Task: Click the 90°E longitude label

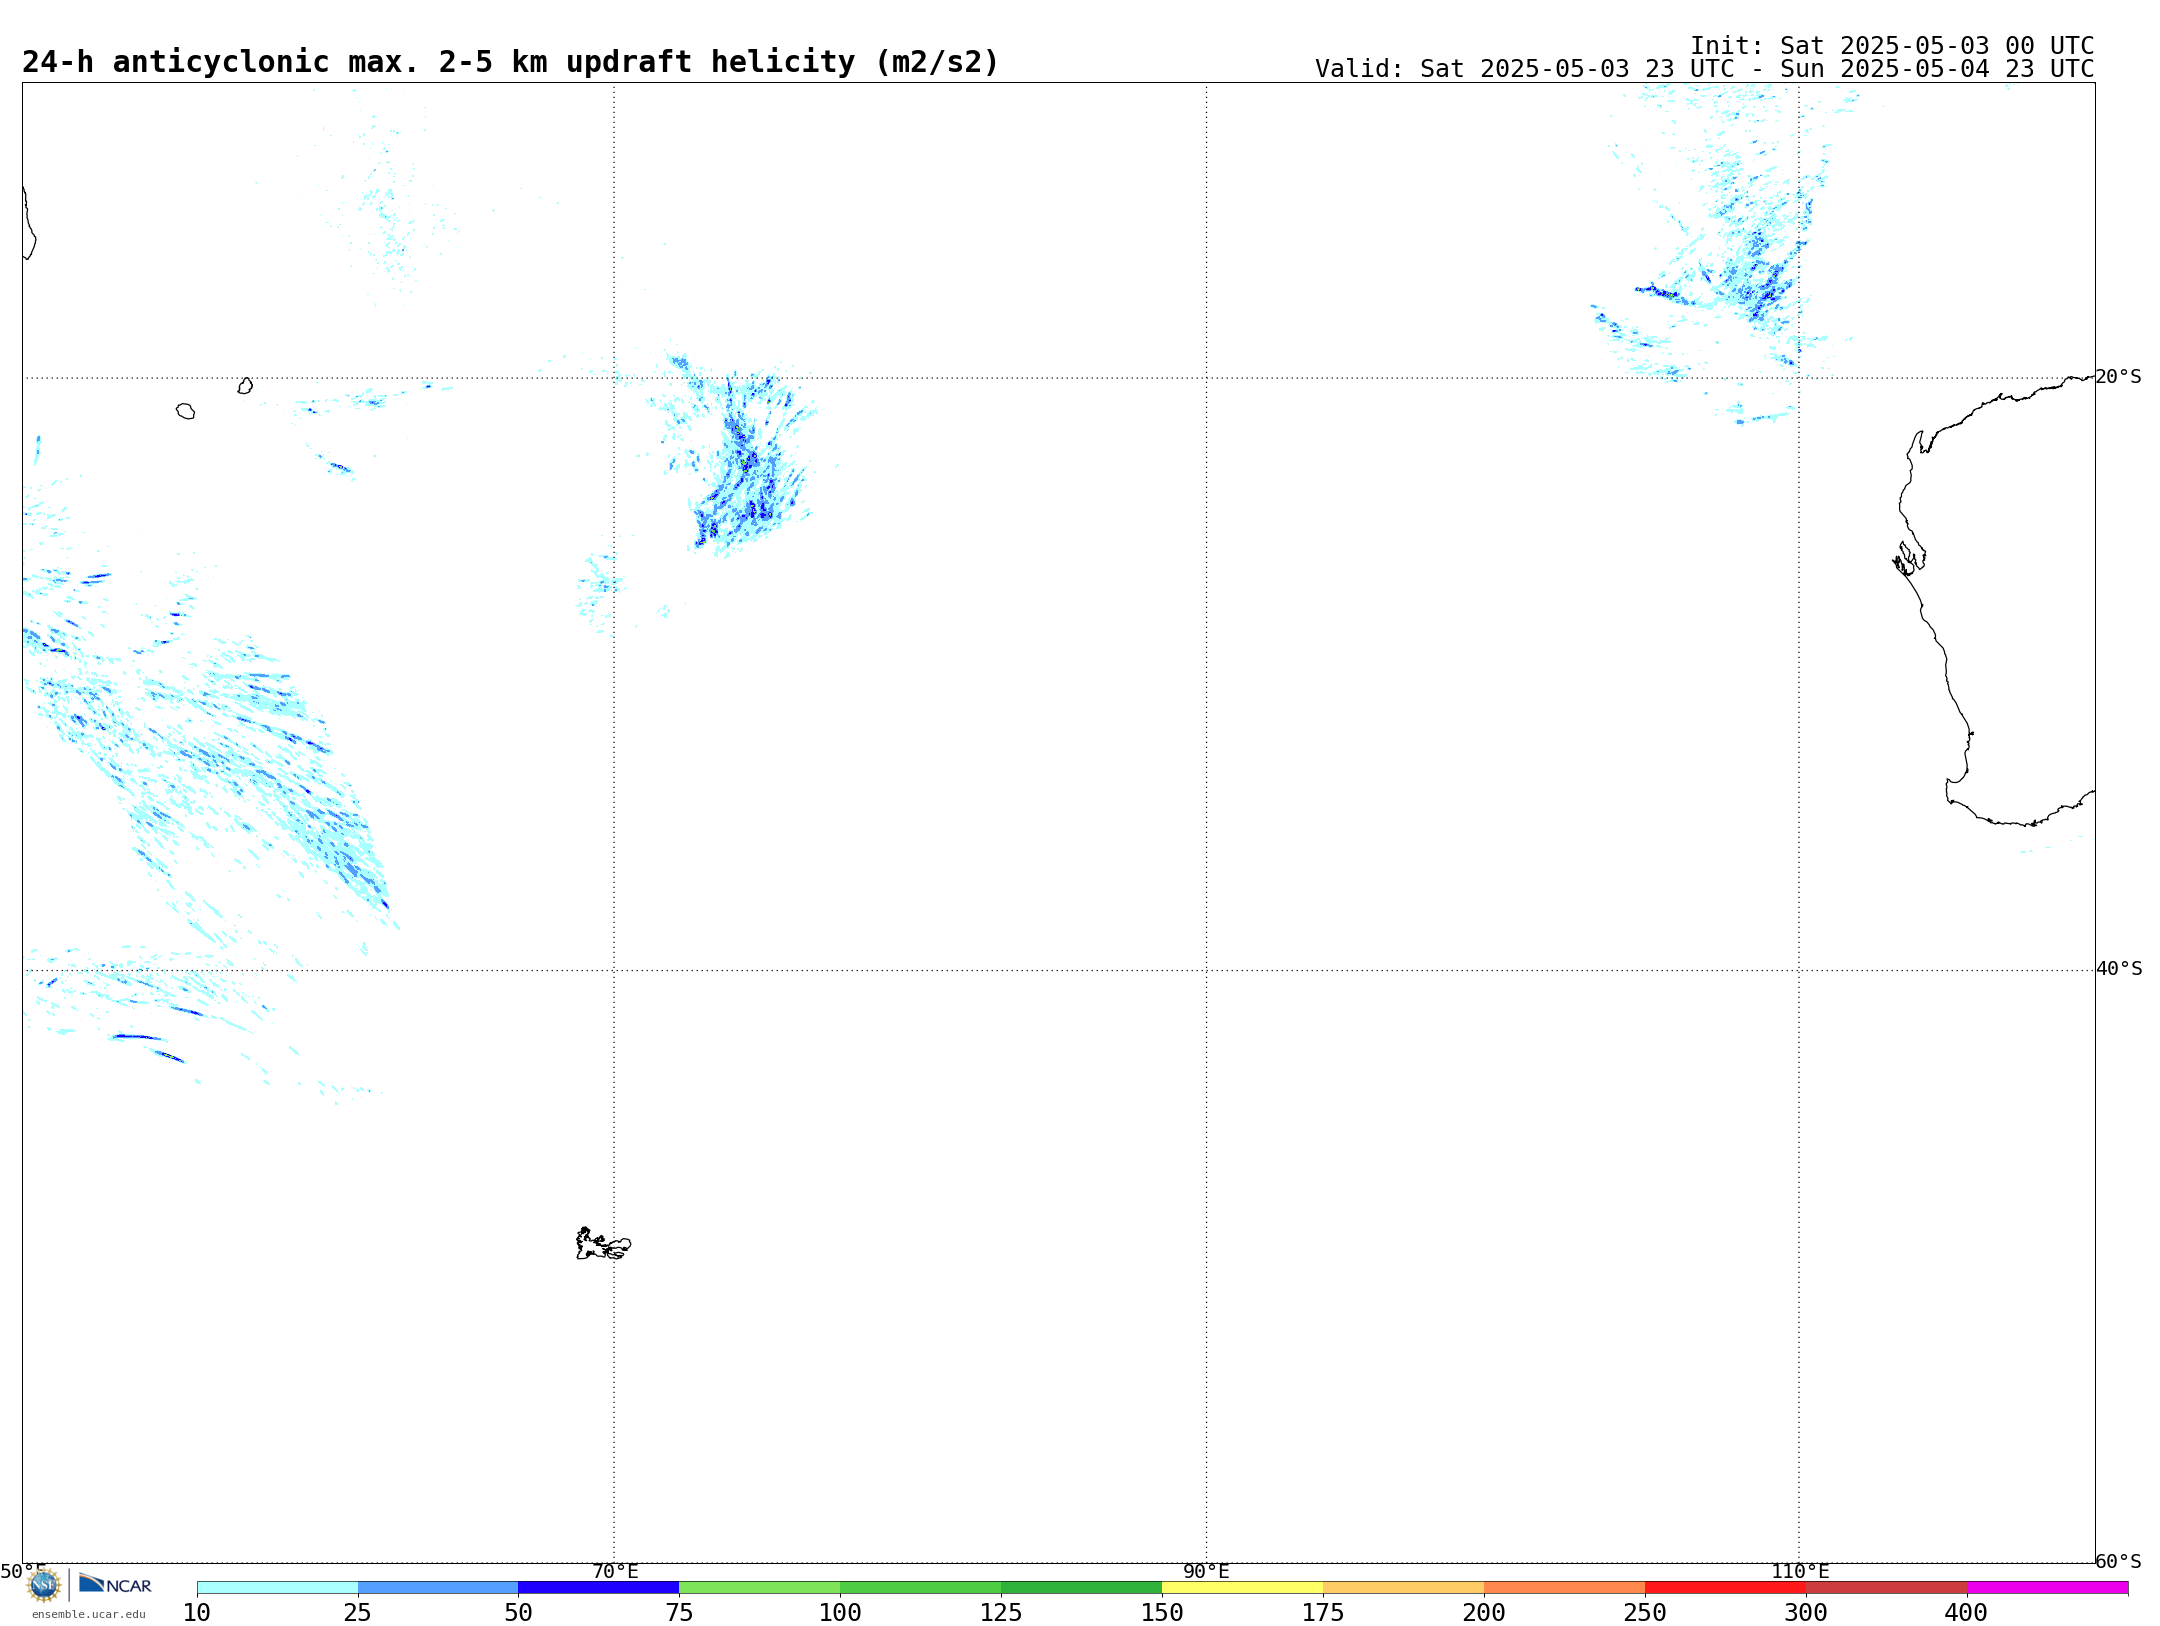Action: (1207, 1572)
